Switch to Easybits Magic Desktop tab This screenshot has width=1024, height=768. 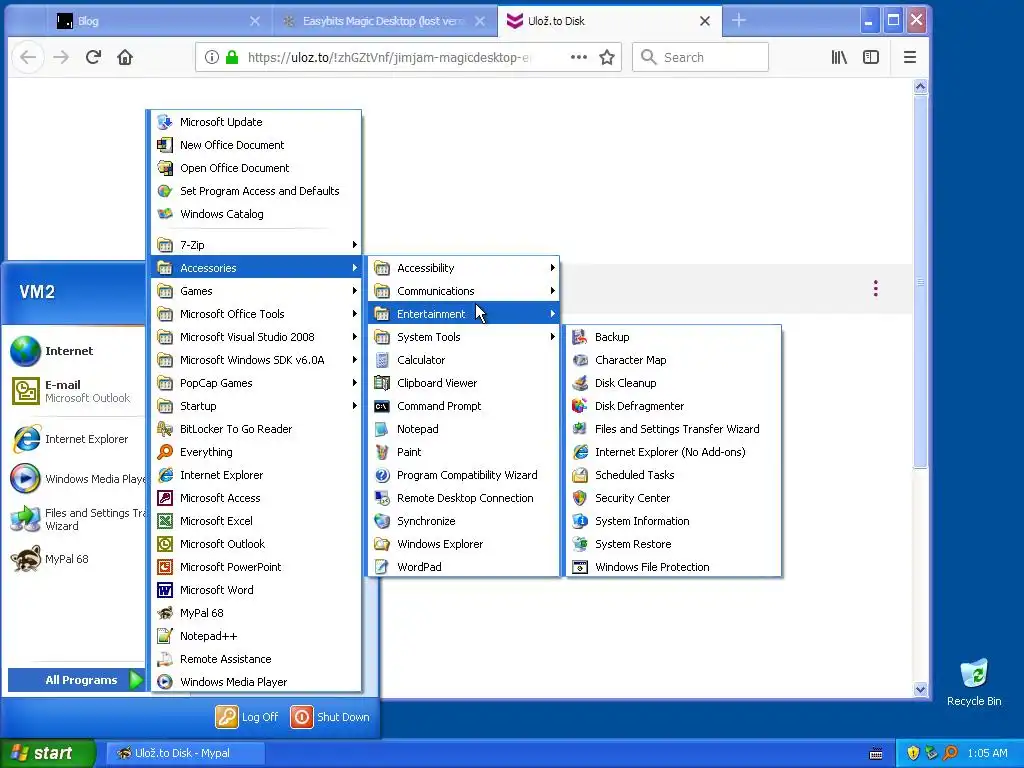384,21
